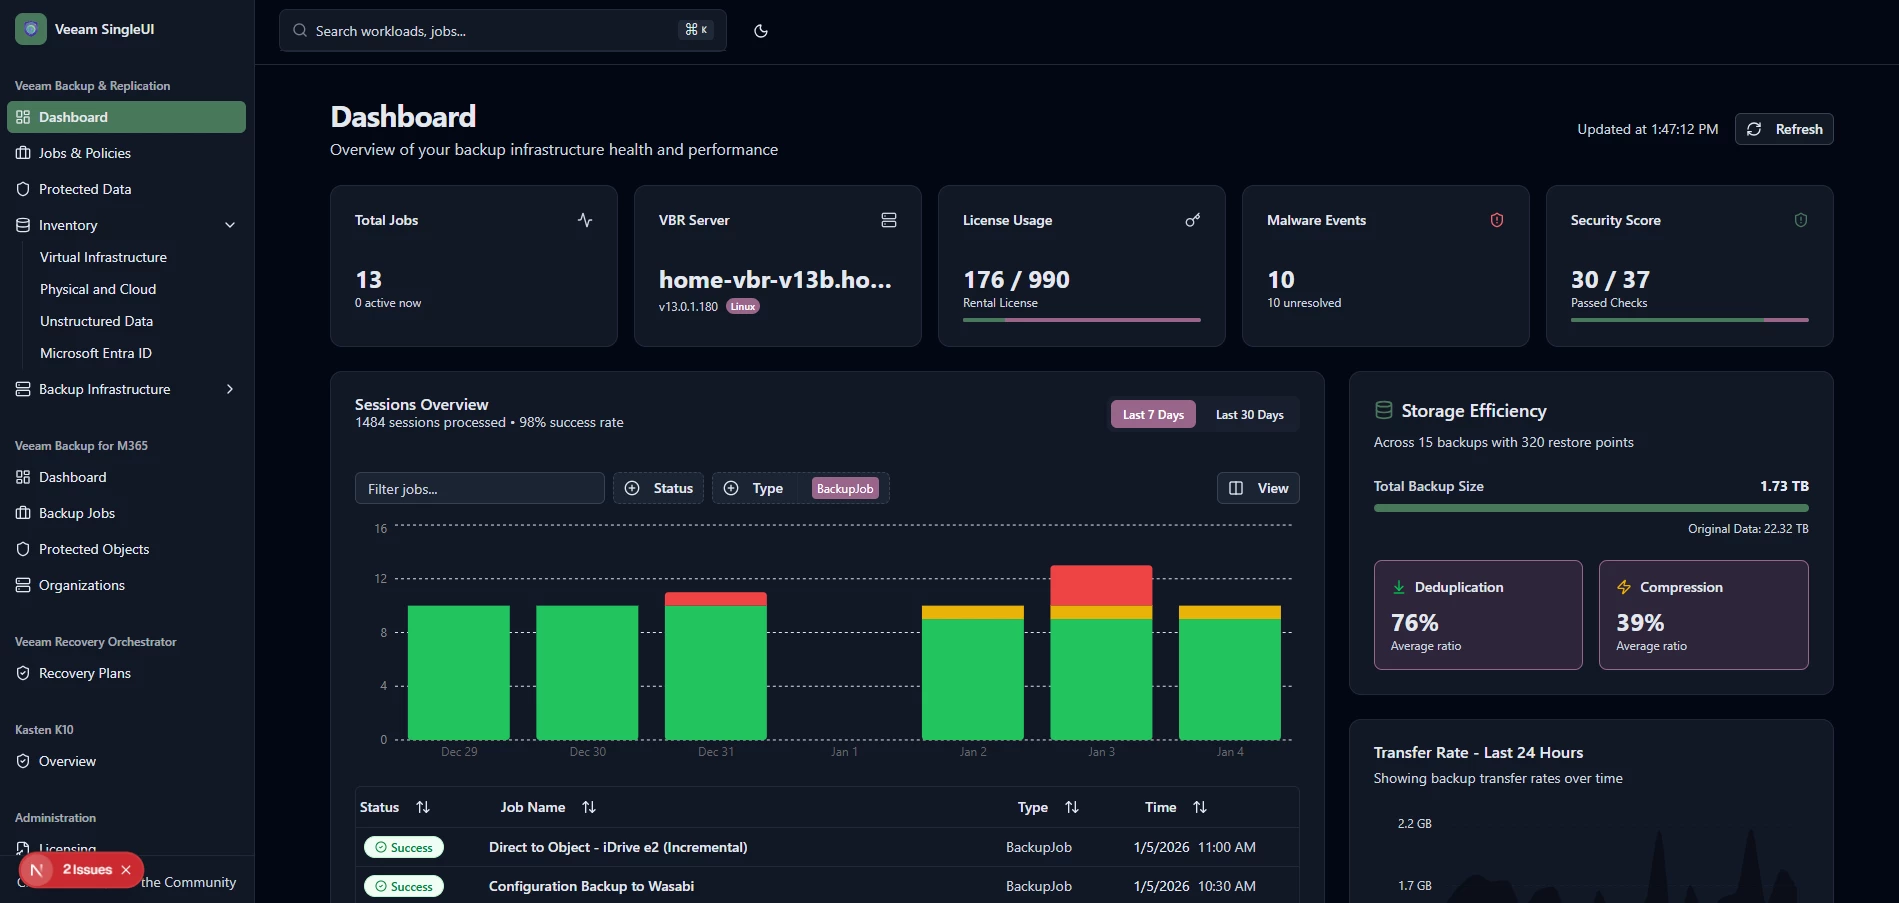This screenshot has height=903, width=1899.
Task: Sort table by Time column
Action: 1176,807
